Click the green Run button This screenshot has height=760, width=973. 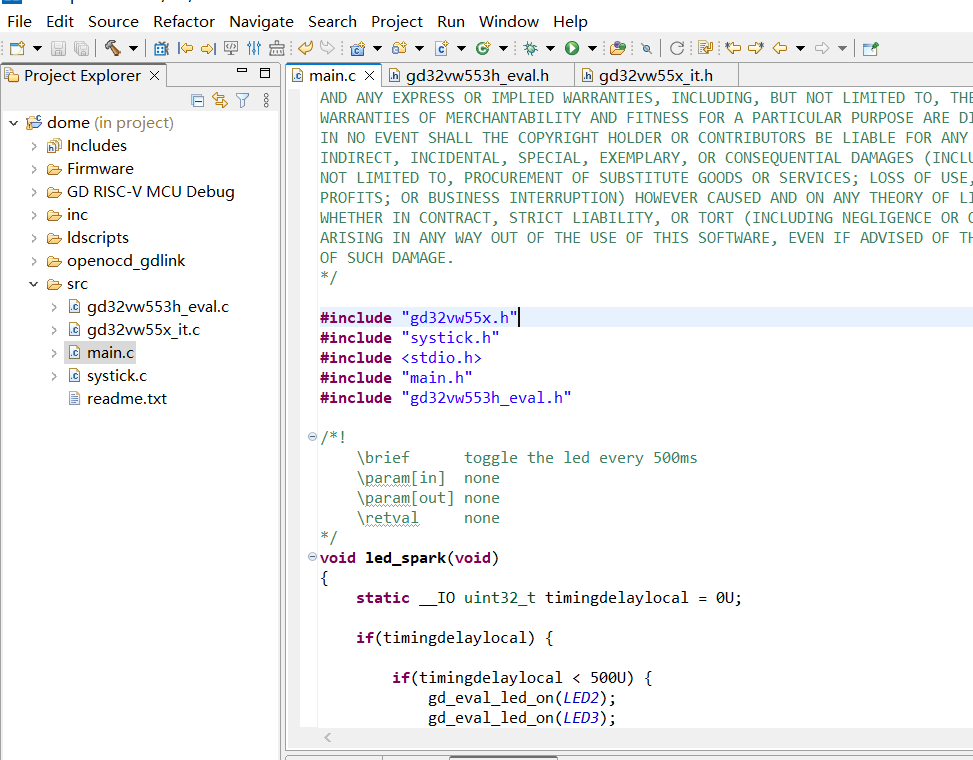point(572,48)
